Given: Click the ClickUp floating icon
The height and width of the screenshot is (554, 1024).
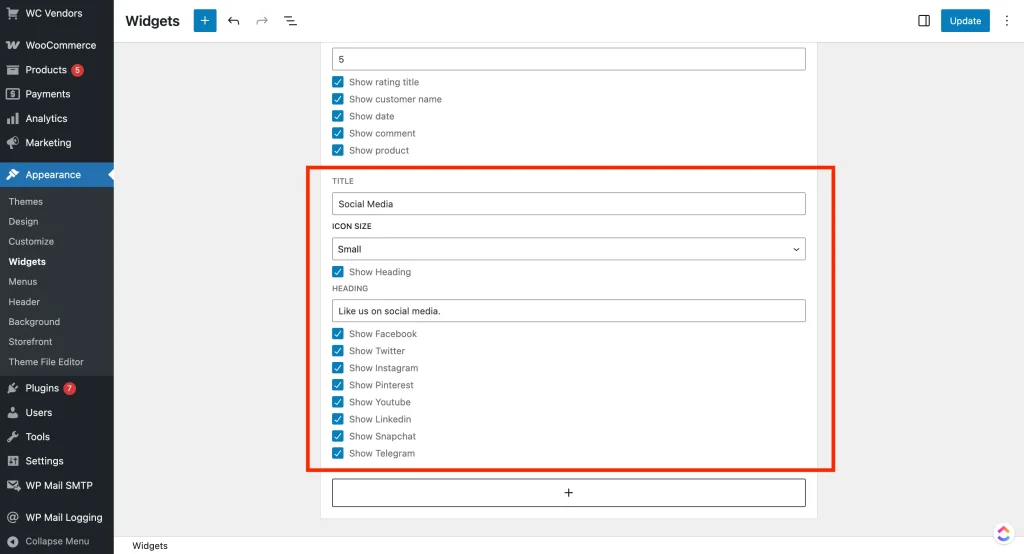Looking at the screenshot, I should tap(1003, 533).
